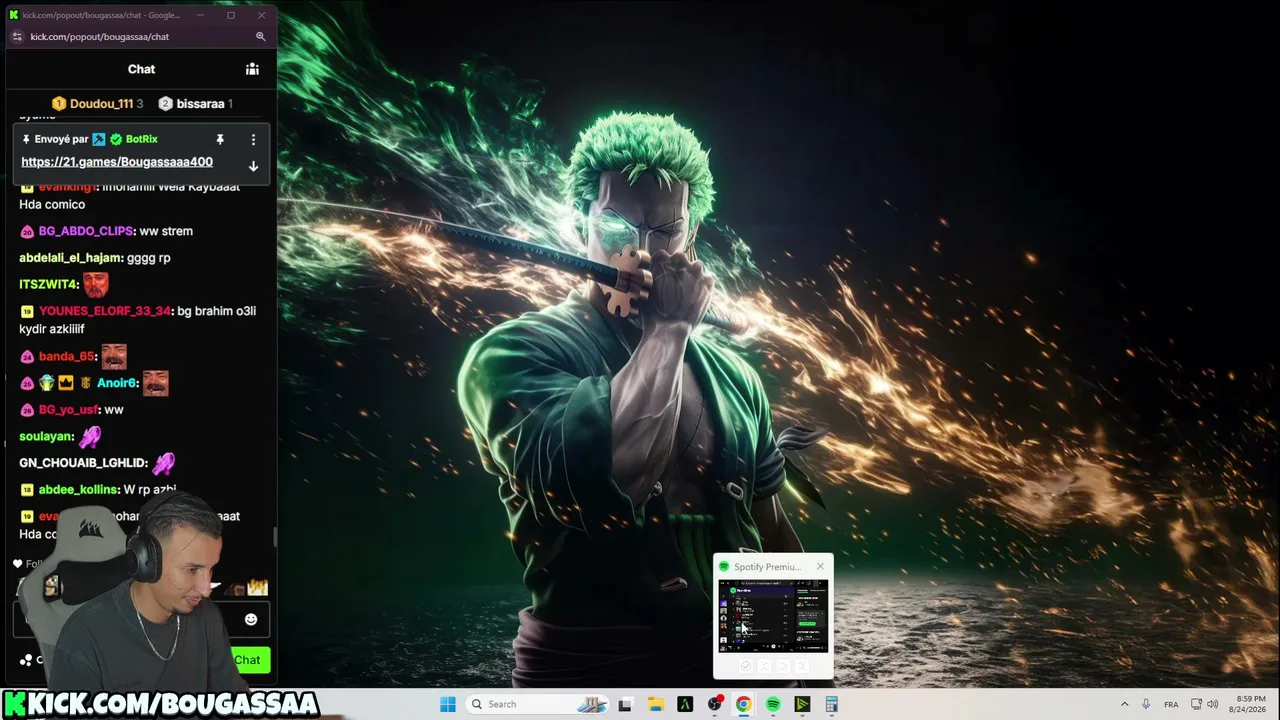1280x720 pixels.
Task: Click the microphone tray icon
Action: point(1146,704)
